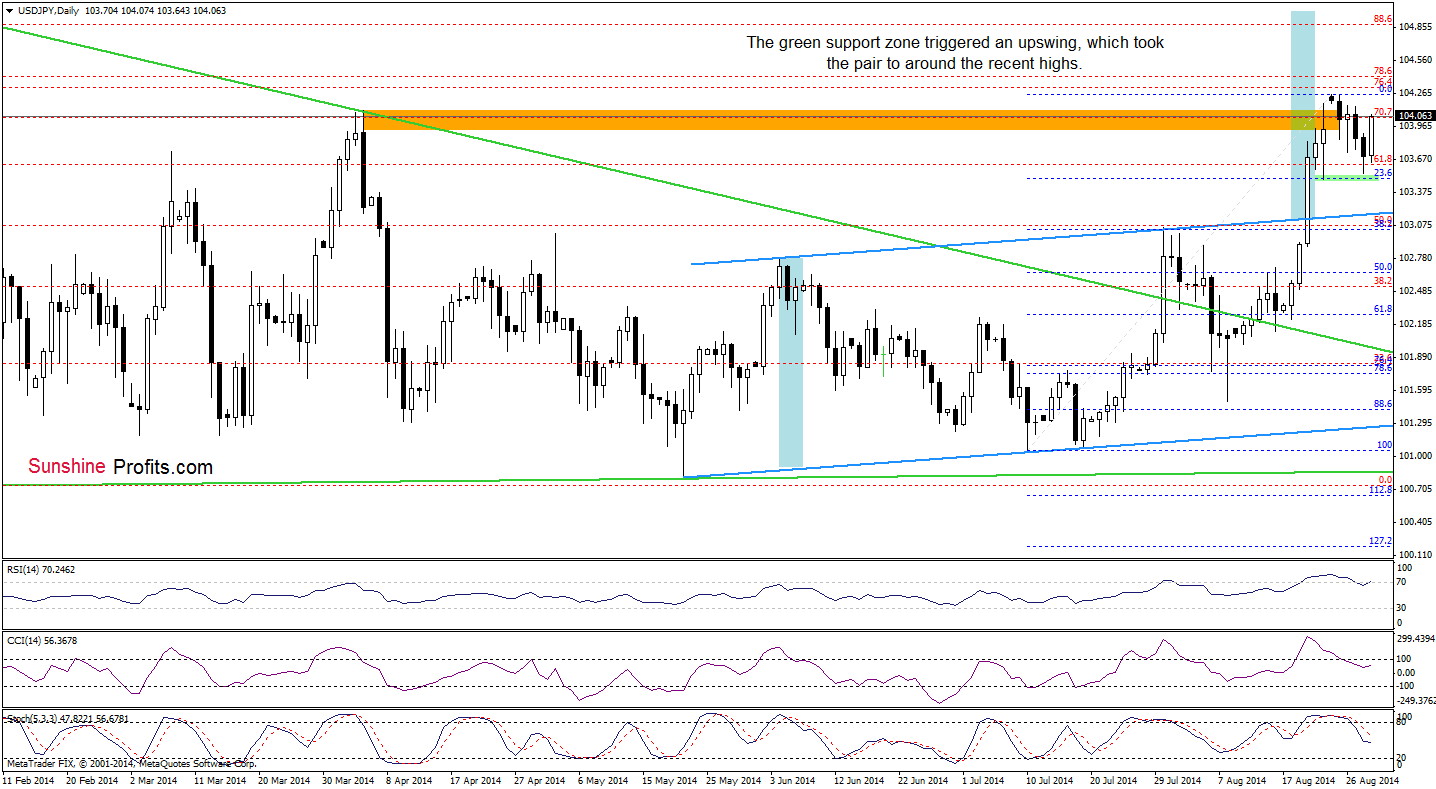Click the 101.595 price axis label
The image size is (1436, 789).
click(x=1416, y=389)
